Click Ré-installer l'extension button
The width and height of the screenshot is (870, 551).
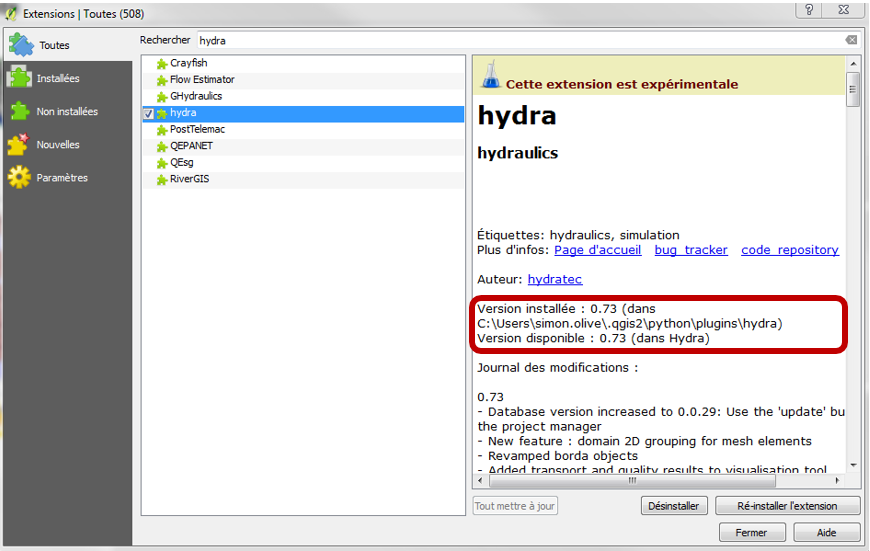(x=787, y=506)
